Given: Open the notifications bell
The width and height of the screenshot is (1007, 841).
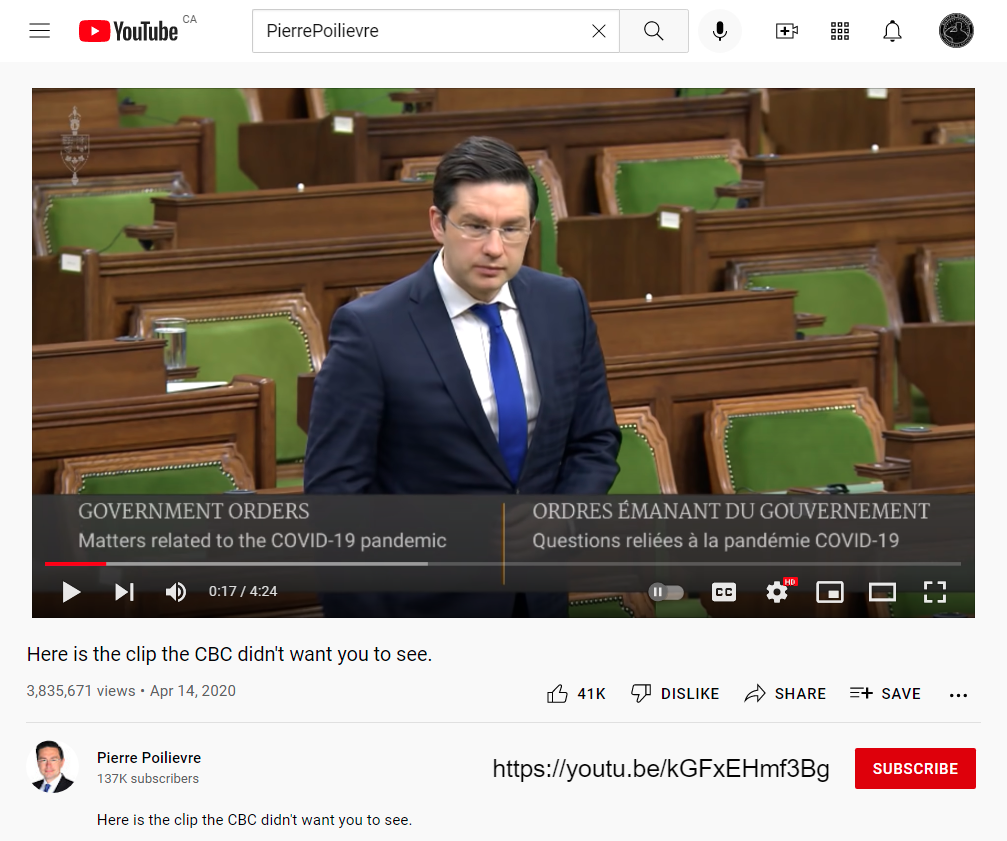Looking at the screenshot, I should (892, 31).
